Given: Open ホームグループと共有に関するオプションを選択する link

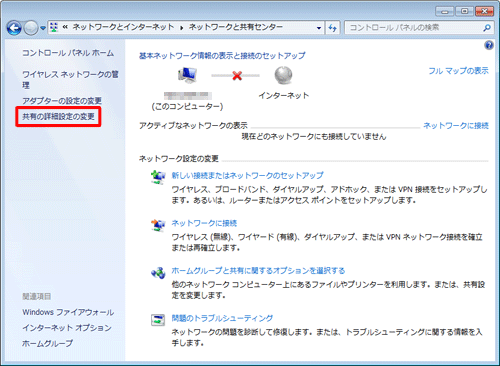Looking at the screenshot, I should (x=258, y=270).
